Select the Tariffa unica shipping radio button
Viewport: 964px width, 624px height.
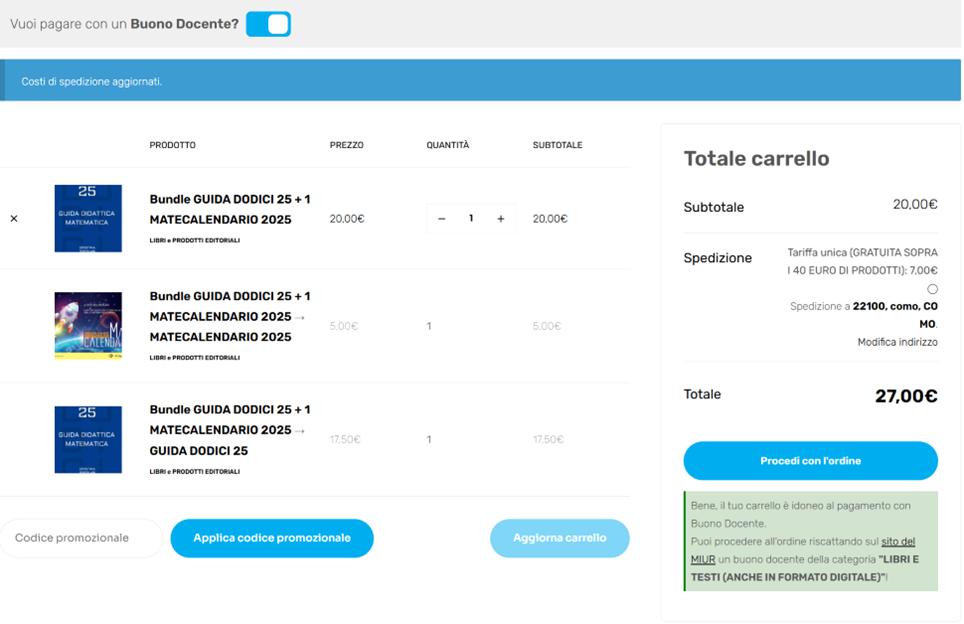(932, 289)
